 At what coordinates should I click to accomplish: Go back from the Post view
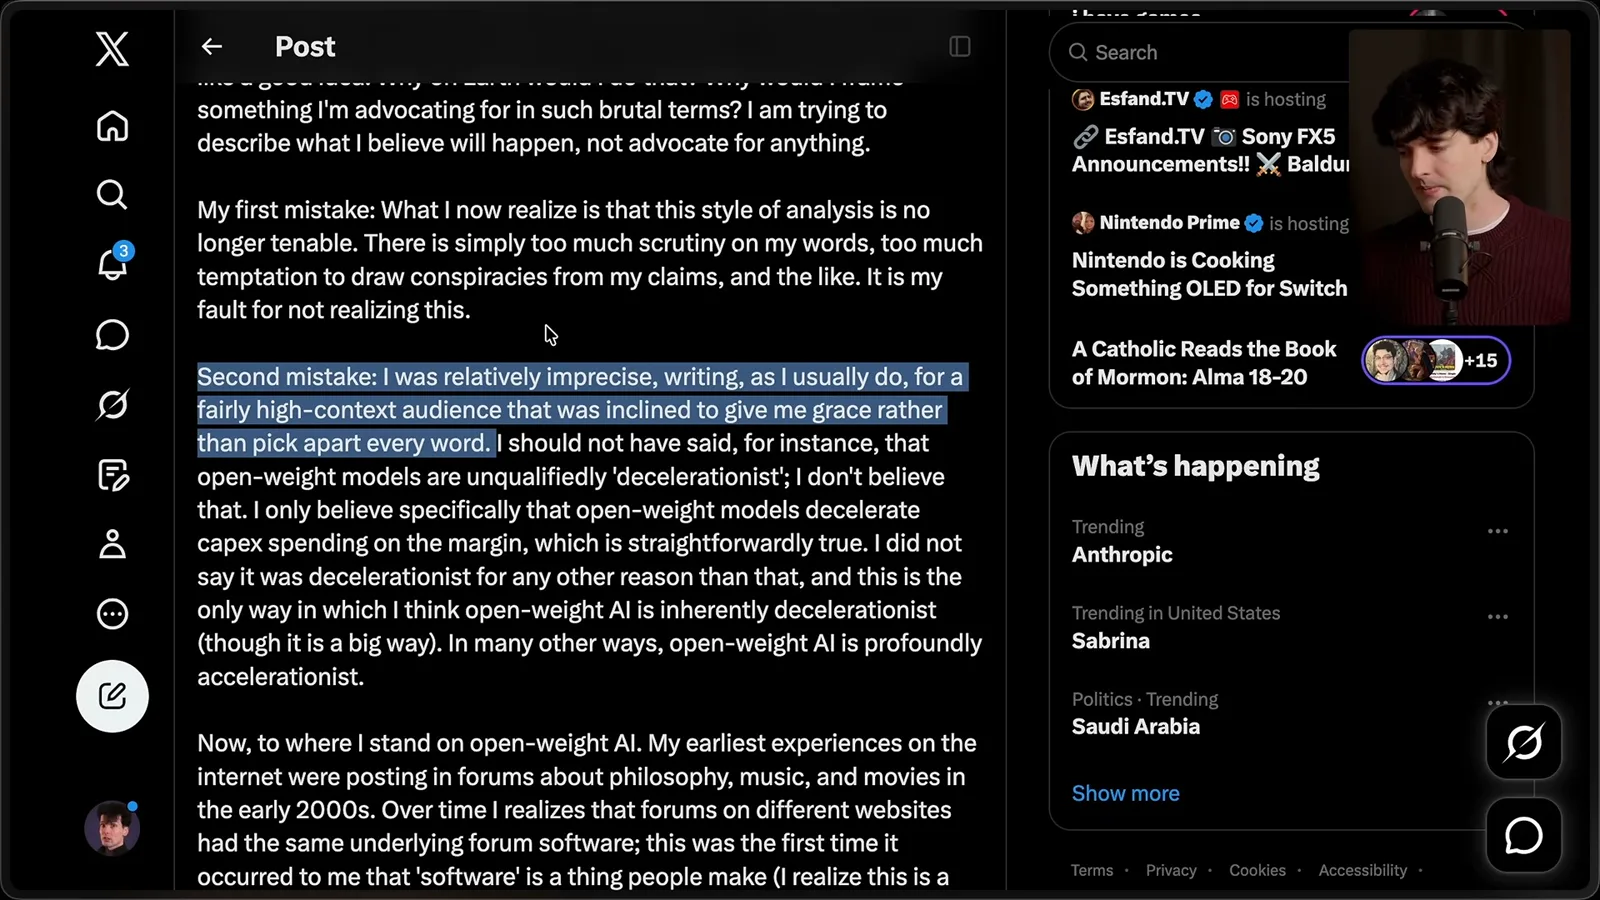[x=211, y=47]
